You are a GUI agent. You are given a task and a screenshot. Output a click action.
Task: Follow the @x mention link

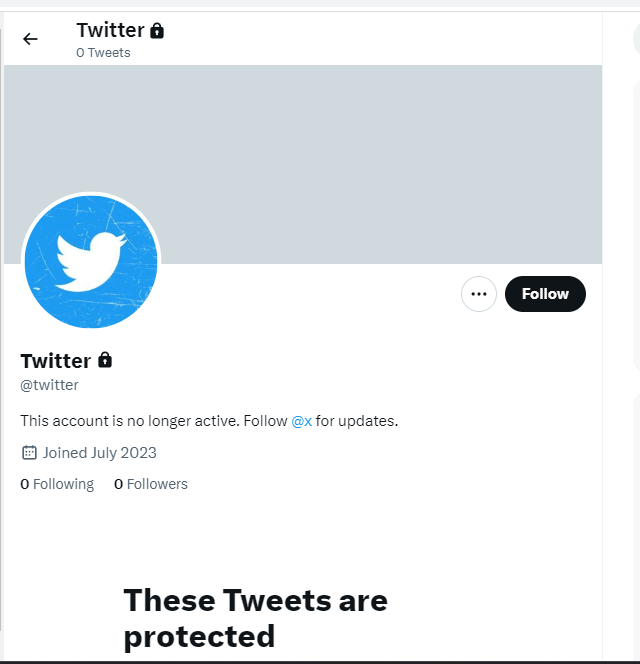(x=302, y=421)
